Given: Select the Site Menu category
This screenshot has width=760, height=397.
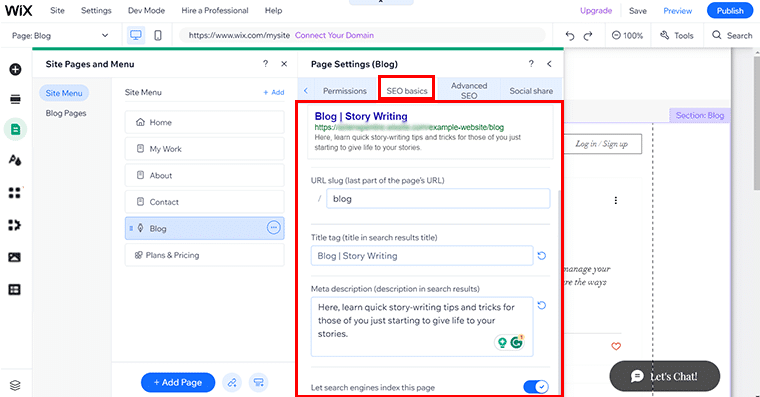Looking at the screenshot, I should click(64, 93).
